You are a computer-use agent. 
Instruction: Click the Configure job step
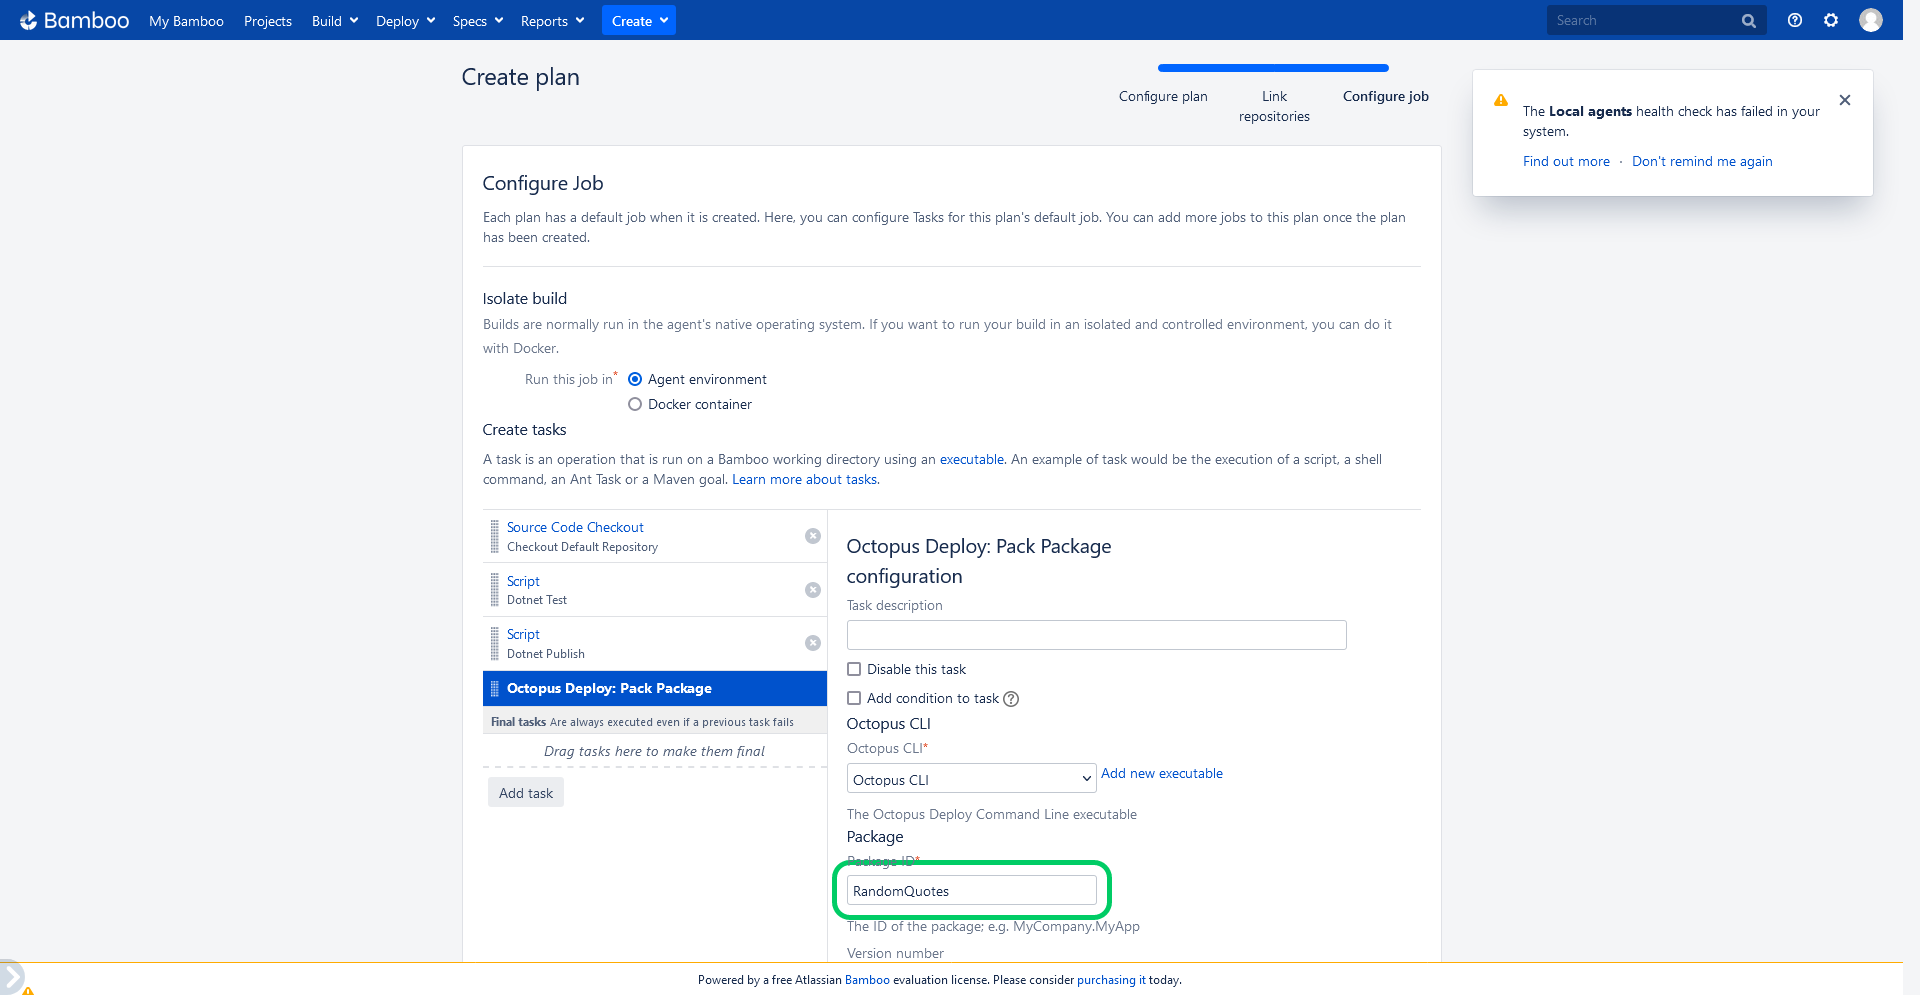(1385, 97)
